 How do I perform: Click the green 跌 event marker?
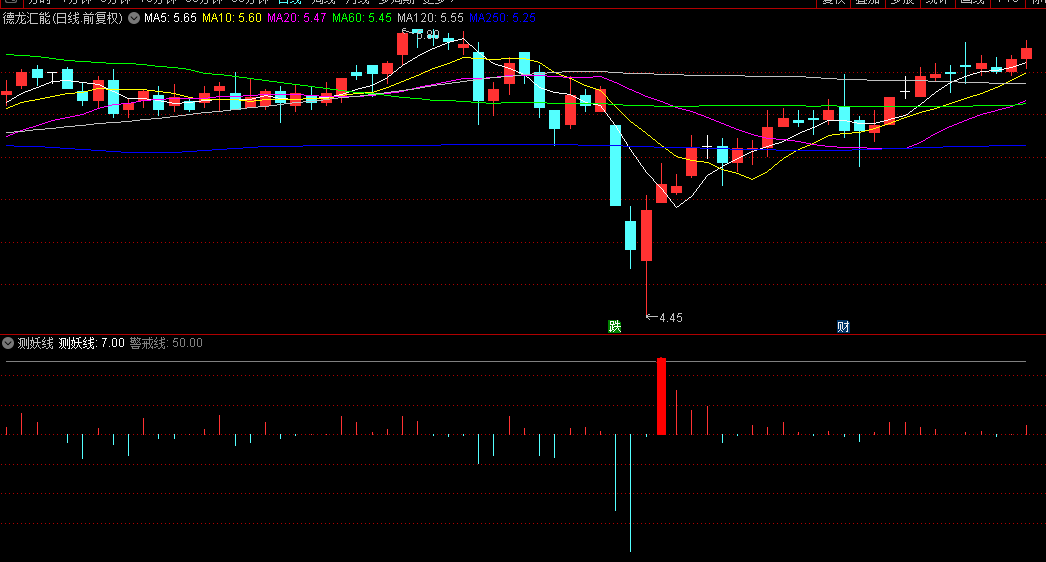click(x=614, y=326)
